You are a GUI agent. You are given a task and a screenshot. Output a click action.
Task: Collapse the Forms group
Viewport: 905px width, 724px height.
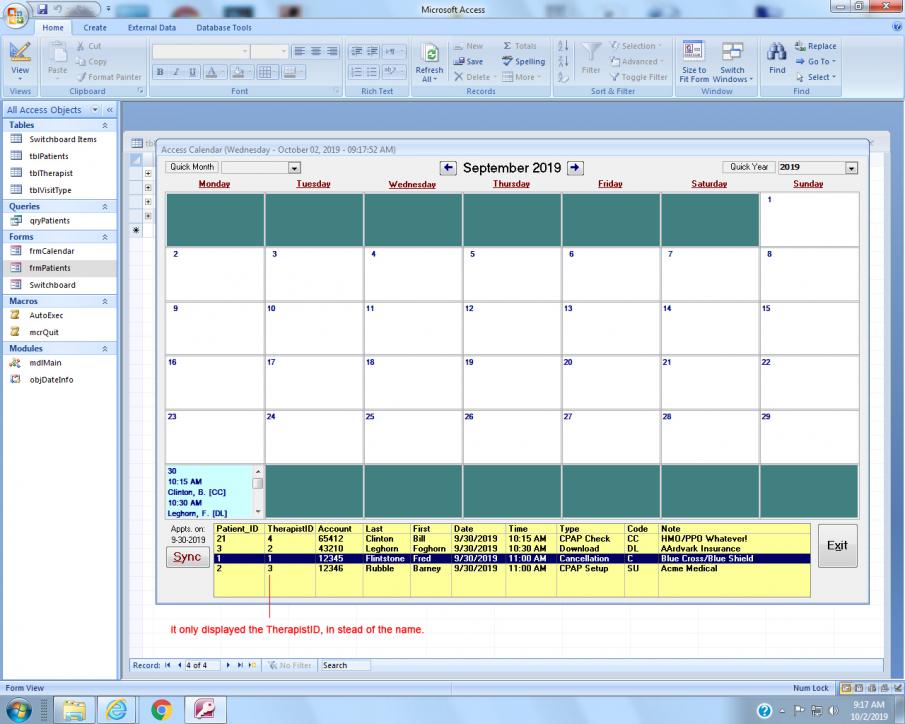[x=104, y=237]
